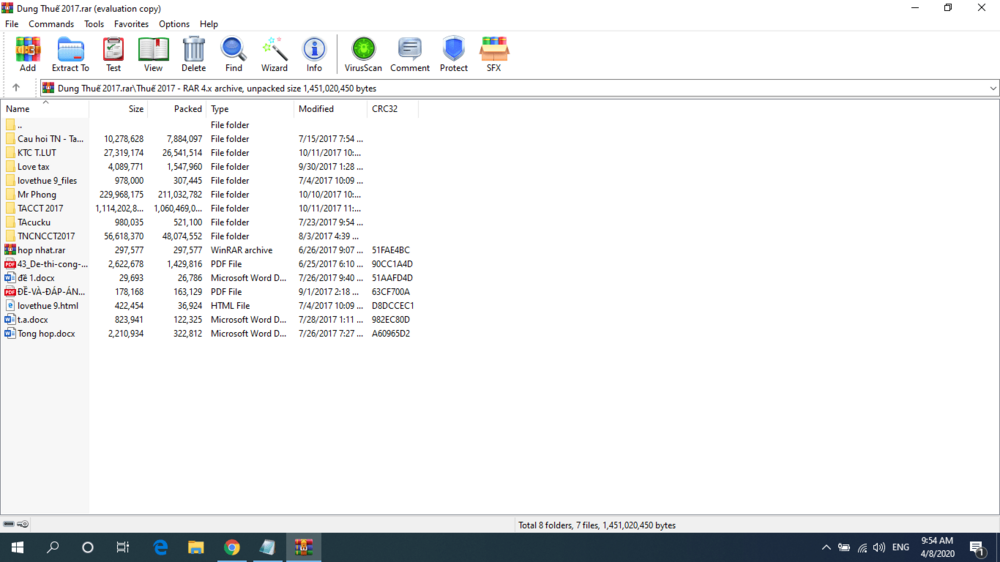The width and height of the screenshot is (1000, 562).
Task: Click the WinRAR taskbar icon
Action: click(304, 547)
